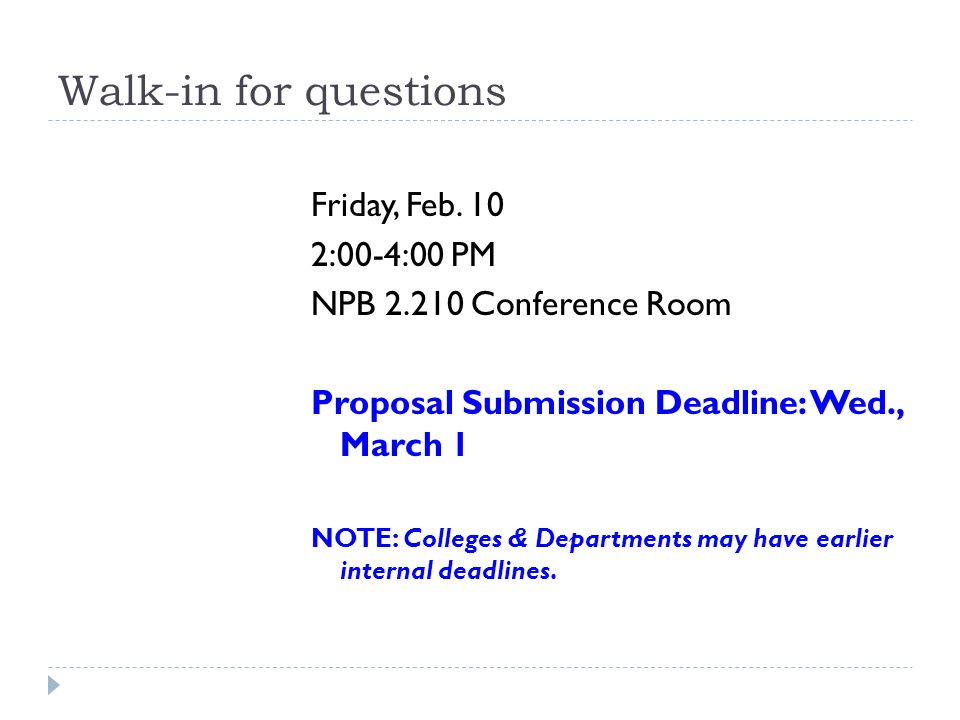Click the 'Wed.,' text in deadline line

857,403
